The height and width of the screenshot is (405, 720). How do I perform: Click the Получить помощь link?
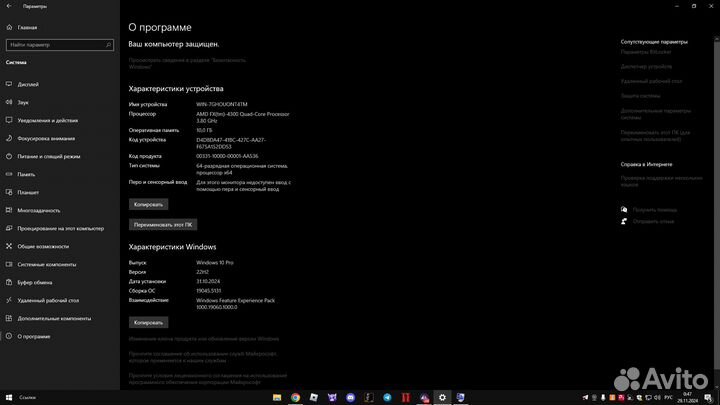654,210
